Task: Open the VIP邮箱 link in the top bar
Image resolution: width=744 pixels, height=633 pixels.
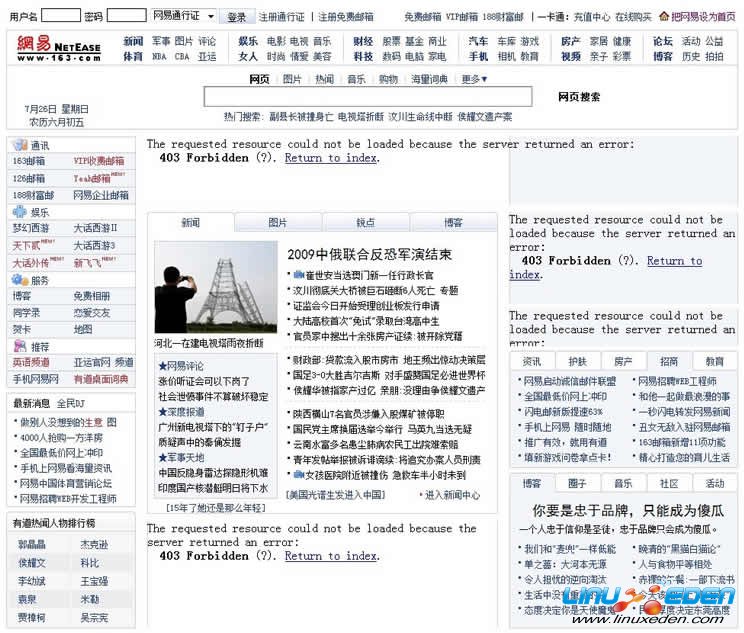Action: pos(462,17)
